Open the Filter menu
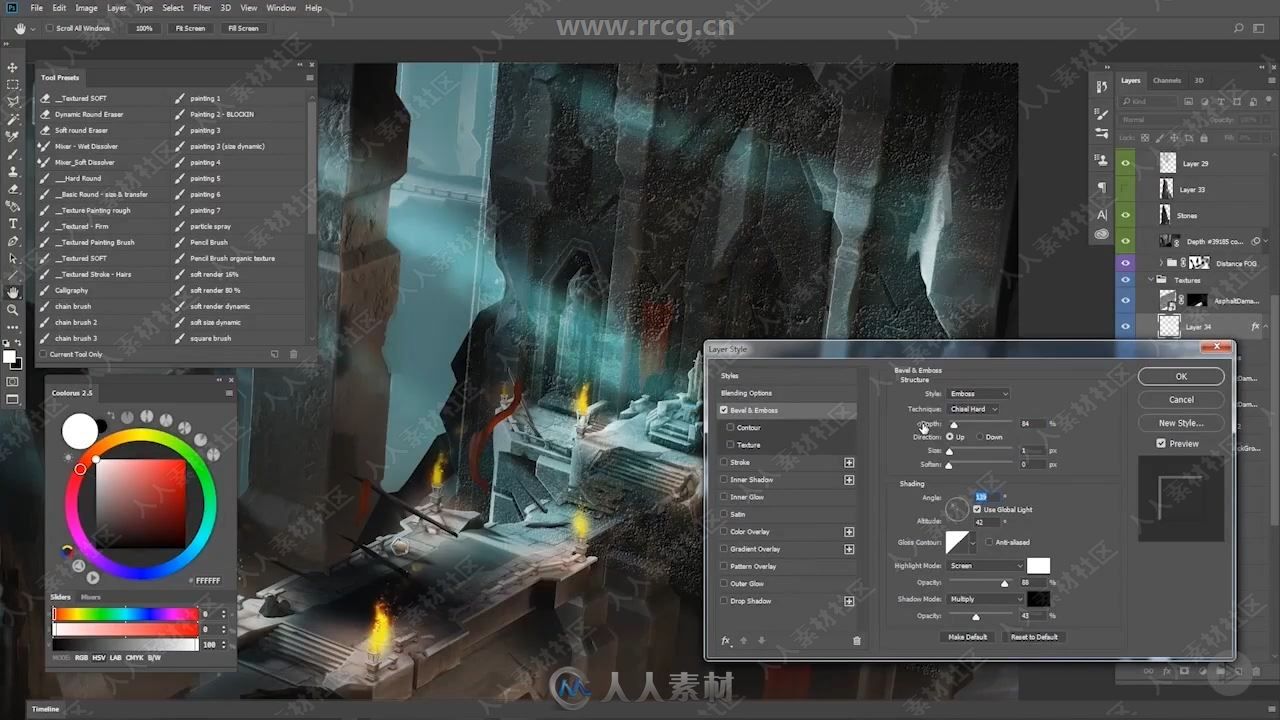The height and width of the screenshot is (720, 1280). click(x=202, y=8)
